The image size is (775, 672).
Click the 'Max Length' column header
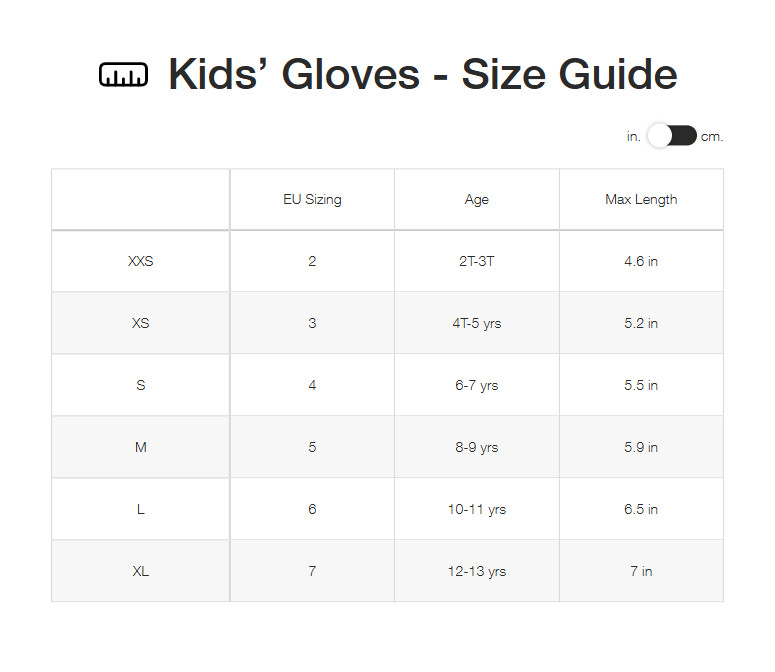click(641, 199)
